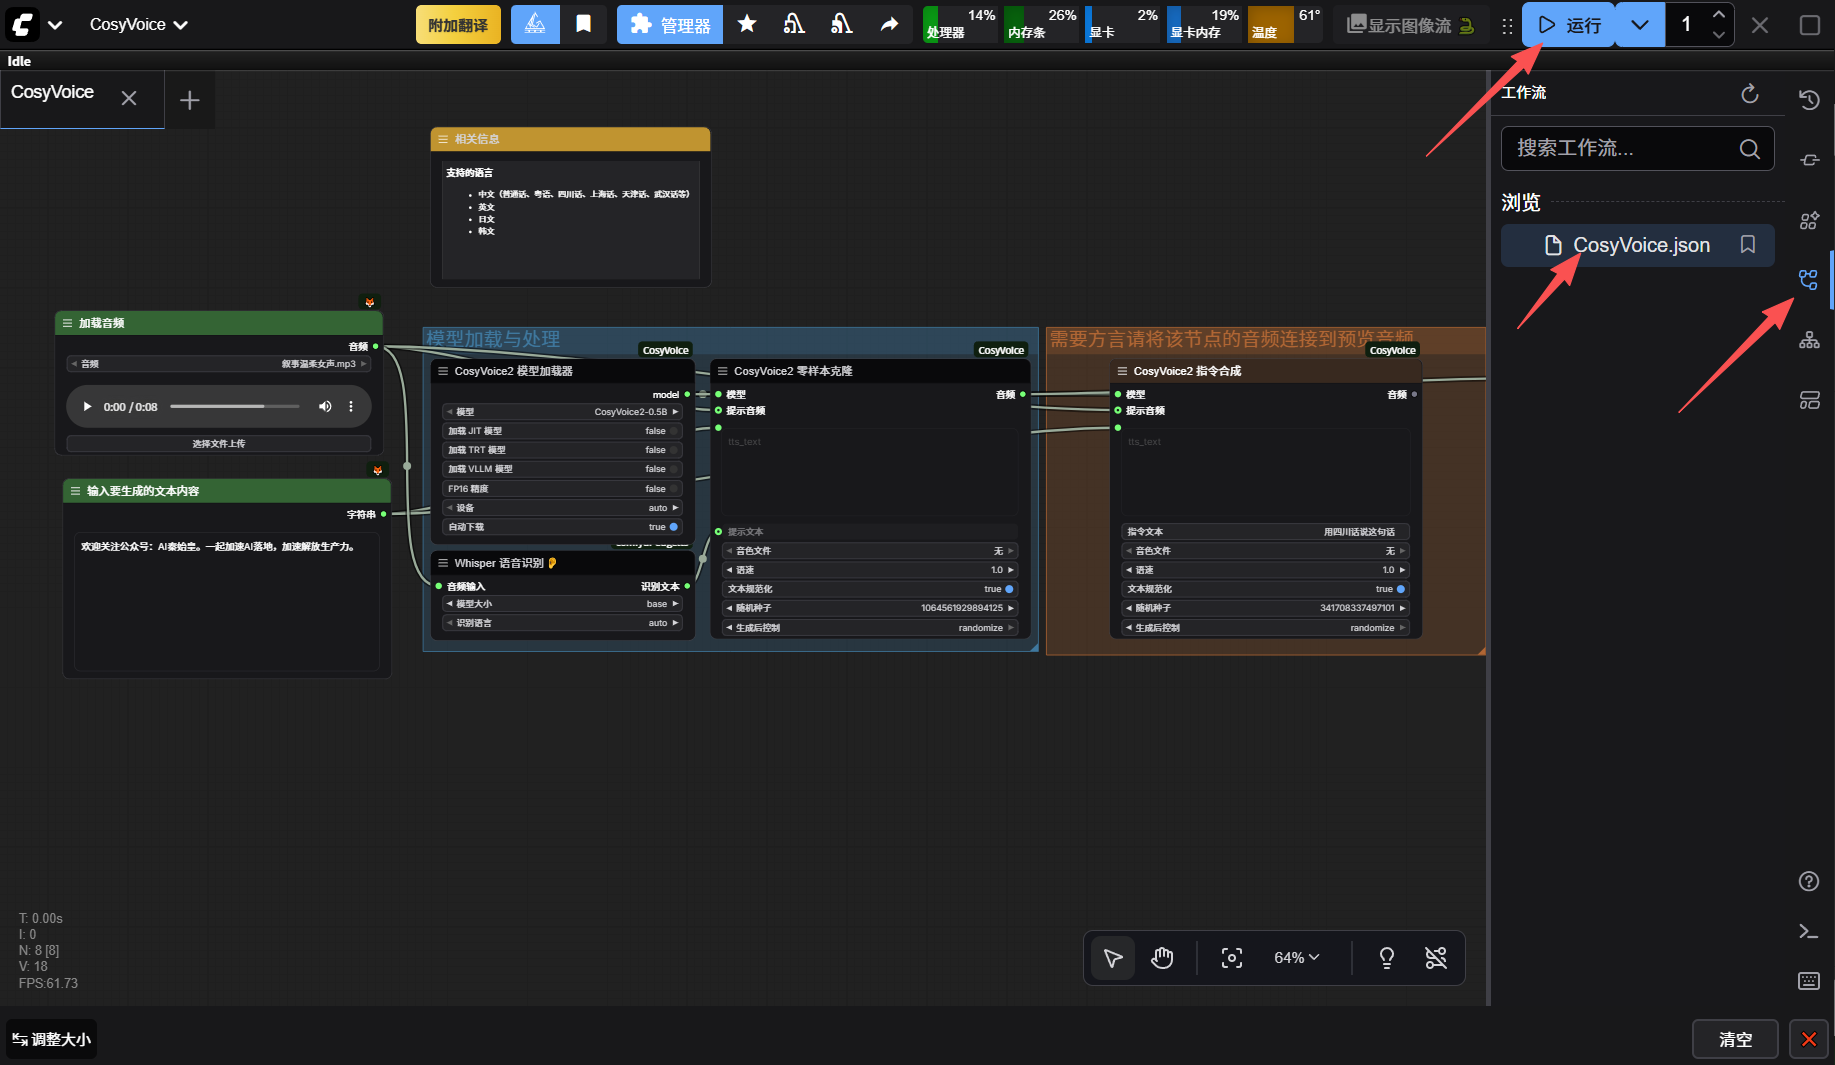This screenshot has width=1835, height=1065.
Task: Click the fit view icon
Action: pos(1231,958)
